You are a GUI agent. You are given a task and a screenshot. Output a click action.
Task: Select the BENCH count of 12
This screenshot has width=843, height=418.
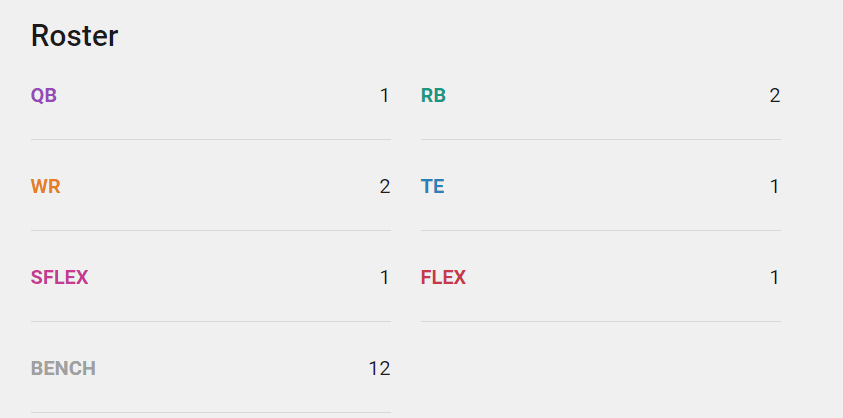(379, 369)
